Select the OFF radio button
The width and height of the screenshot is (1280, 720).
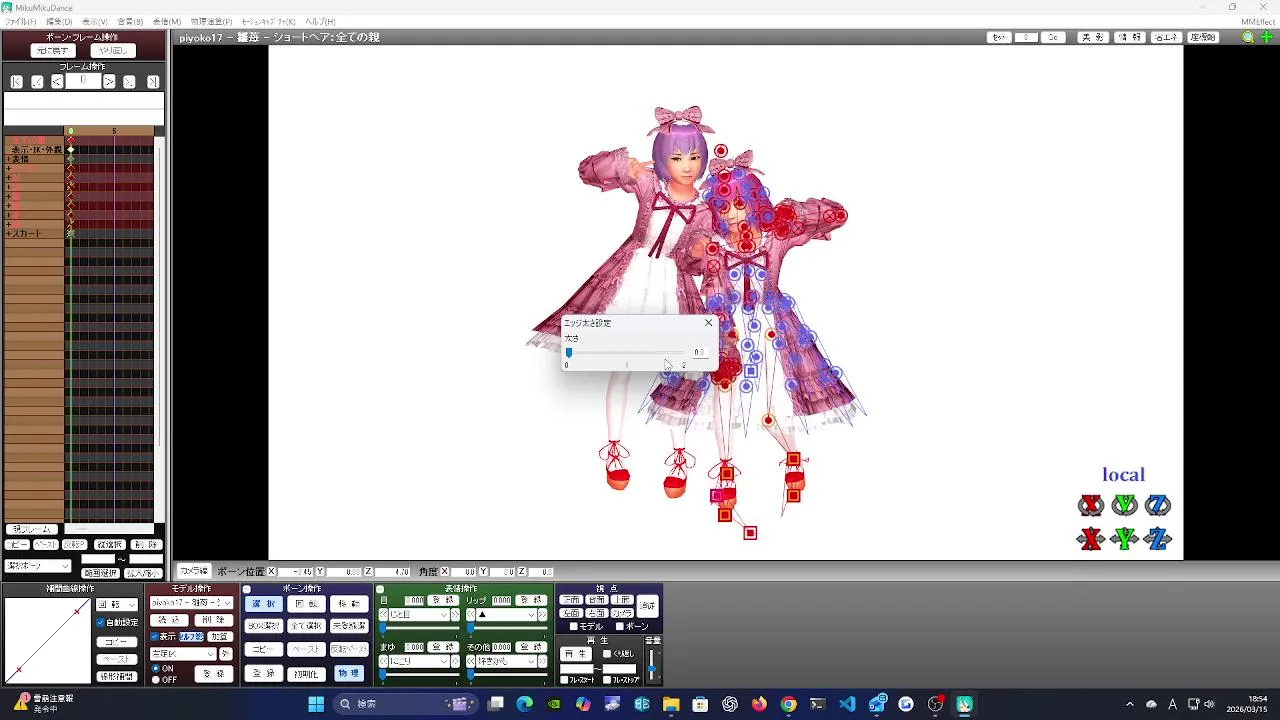[x=155, y=680]
